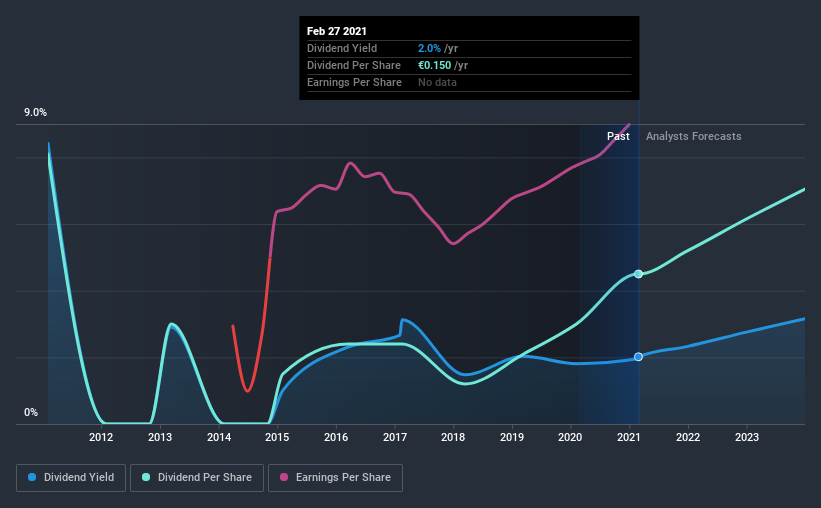Click the Analysts Forecasts label

(693, 136)
